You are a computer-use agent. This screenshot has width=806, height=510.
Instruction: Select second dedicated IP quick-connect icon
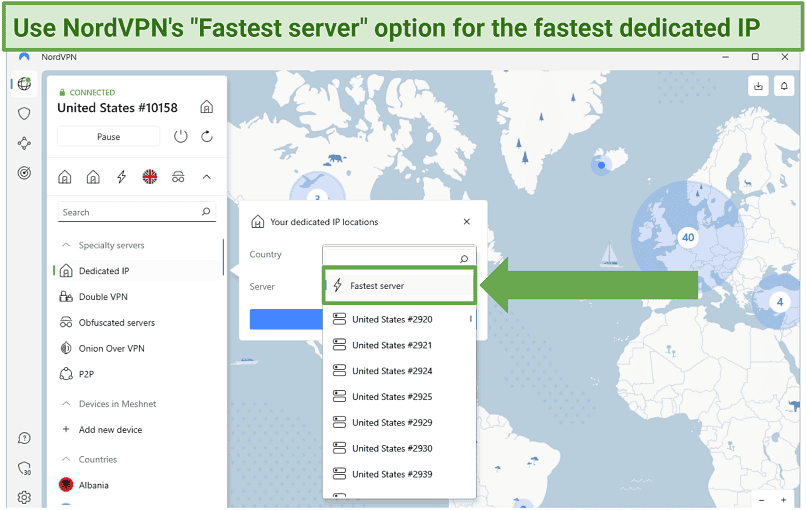pos(93,177)
